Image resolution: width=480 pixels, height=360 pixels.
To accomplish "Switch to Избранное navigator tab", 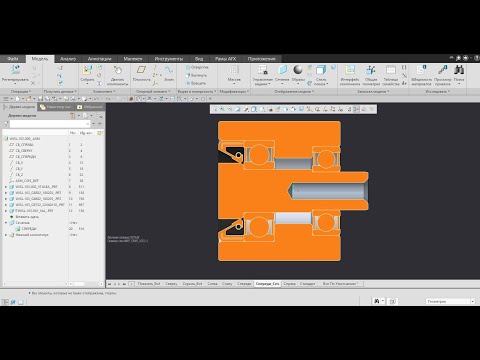I will 90,107.
